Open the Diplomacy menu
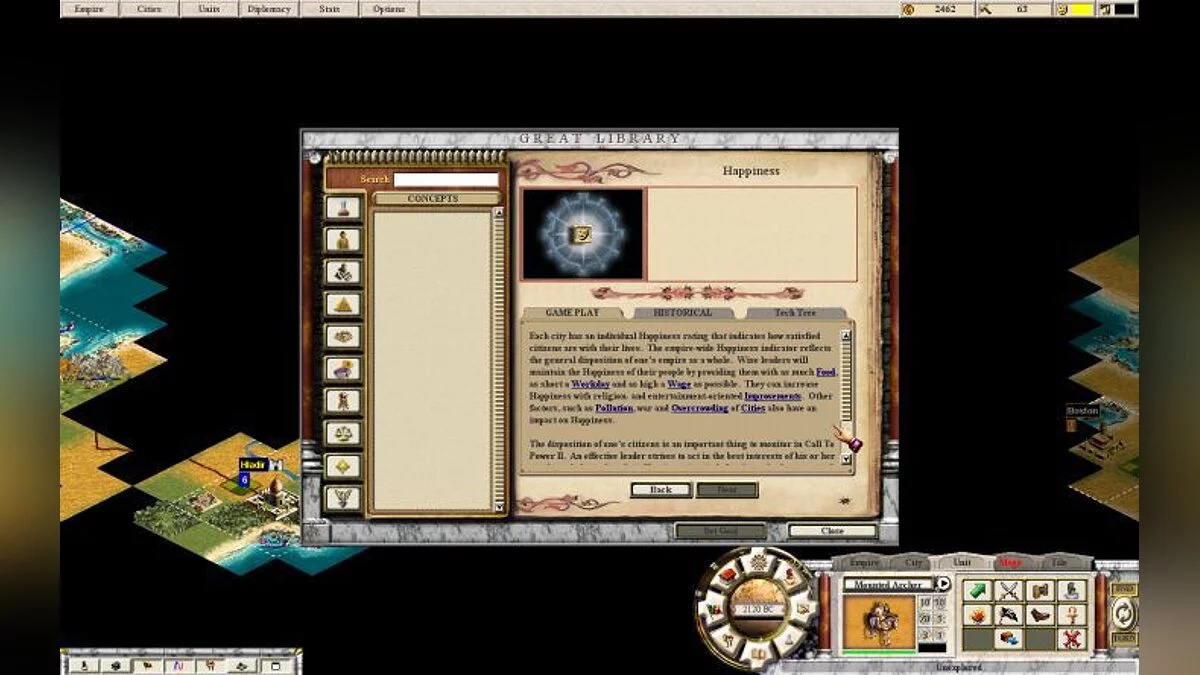The image size is (1200, 675). (269, 9)
